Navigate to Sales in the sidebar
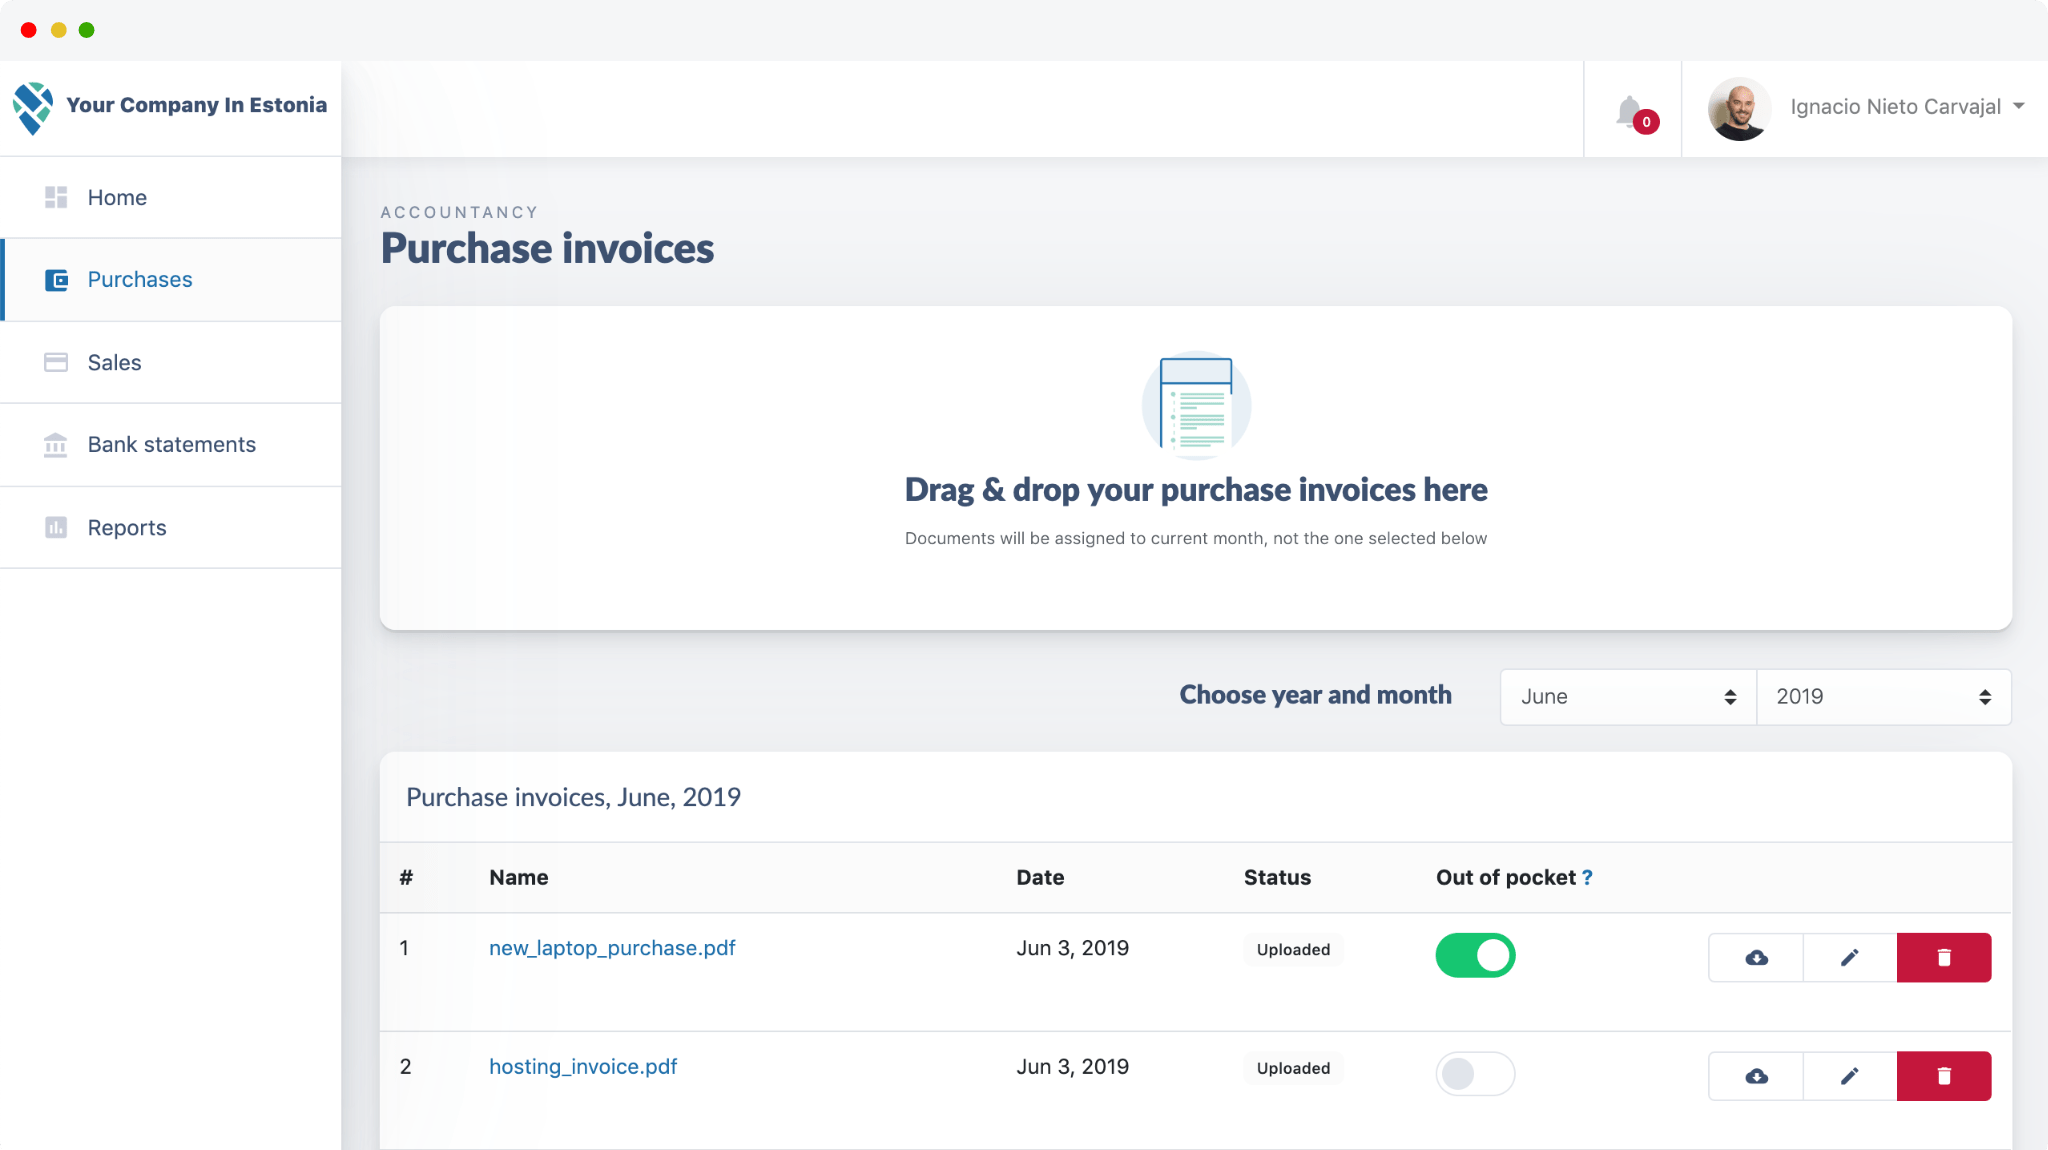This screenshot has width=2048, height=1150. [114, 363]
